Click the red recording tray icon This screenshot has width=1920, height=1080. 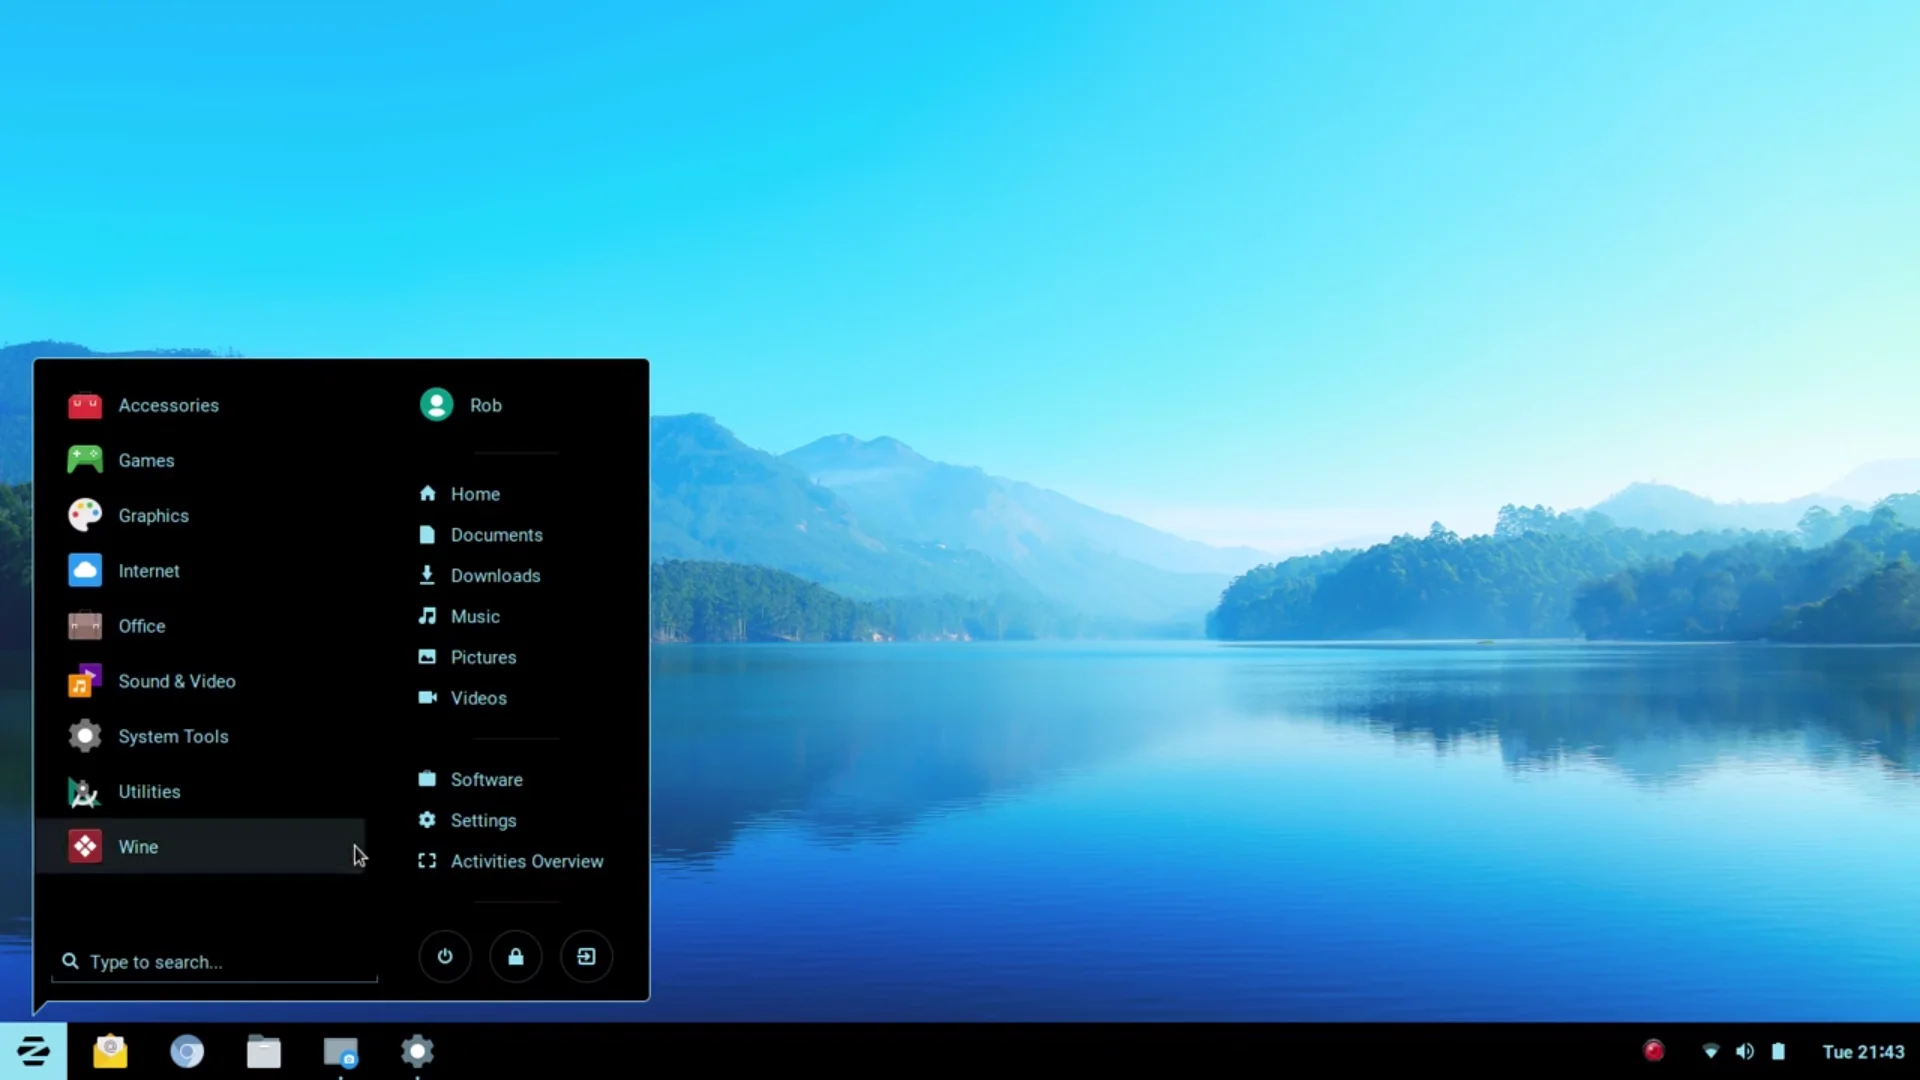1654,1051
